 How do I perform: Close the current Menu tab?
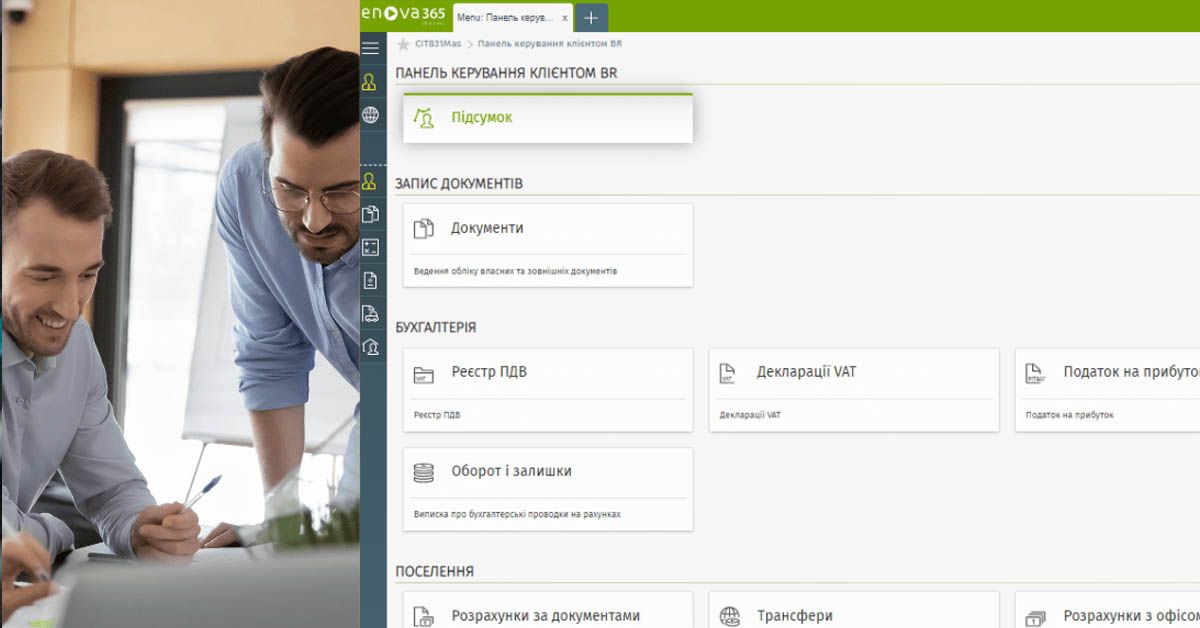click(x=564, y=17)
